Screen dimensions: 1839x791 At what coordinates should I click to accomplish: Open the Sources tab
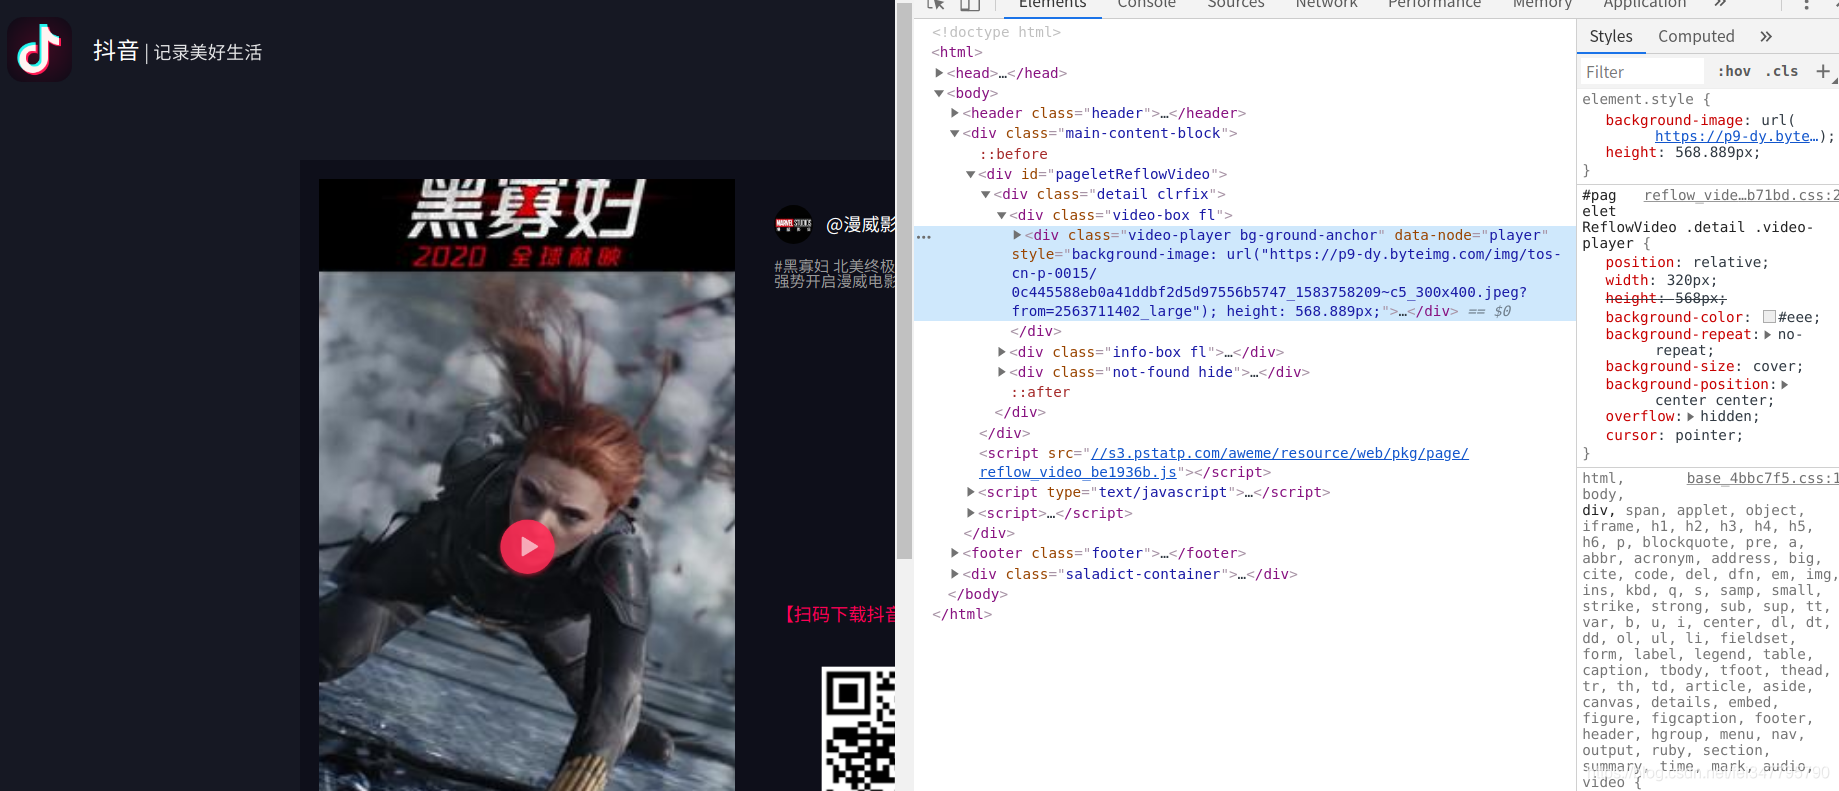click(1236, 5)
